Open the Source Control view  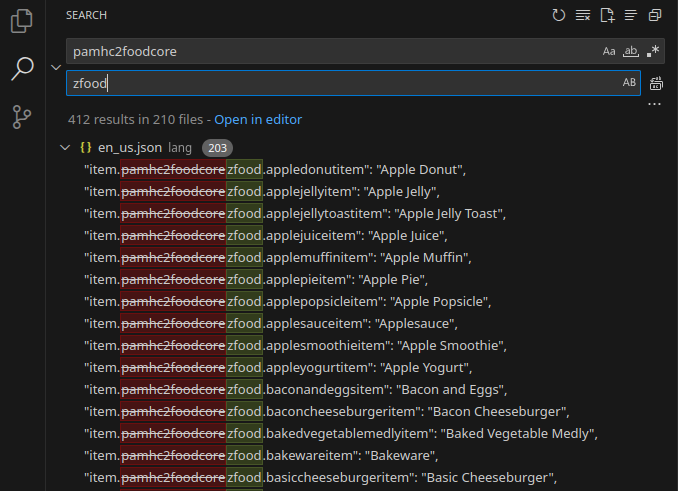pos(22,117)
